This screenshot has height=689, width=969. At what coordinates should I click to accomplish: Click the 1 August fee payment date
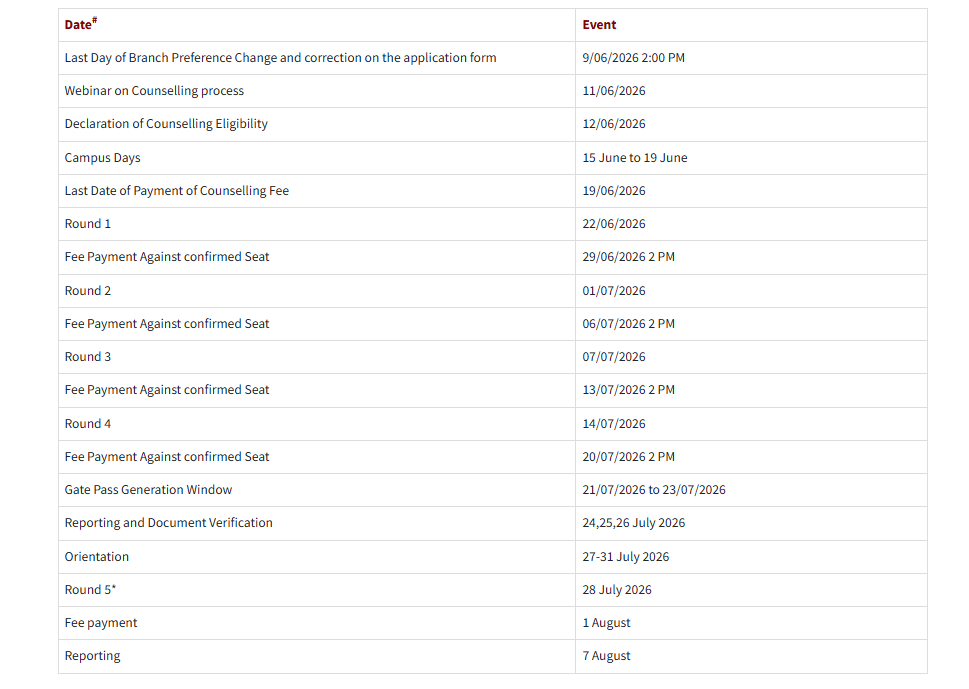606,623
